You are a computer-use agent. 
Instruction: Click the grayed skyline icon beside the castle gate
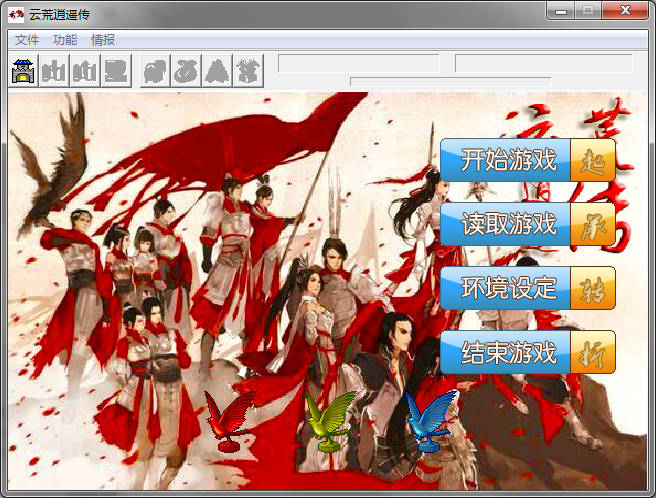click(x=54, y=71)
